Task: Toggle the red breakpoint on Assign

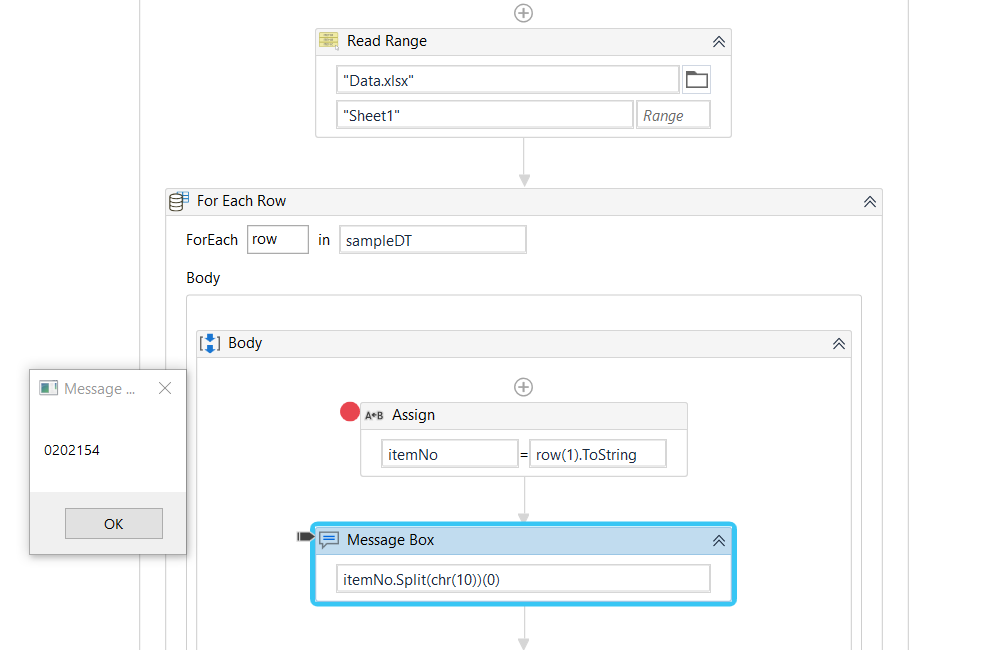Action: pos(350,412)
